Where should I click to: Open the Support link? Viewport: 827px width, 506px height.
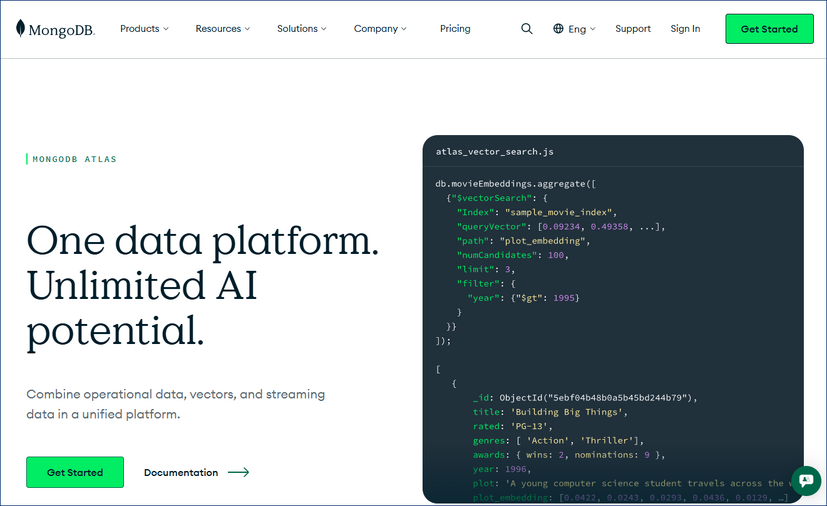633,28
